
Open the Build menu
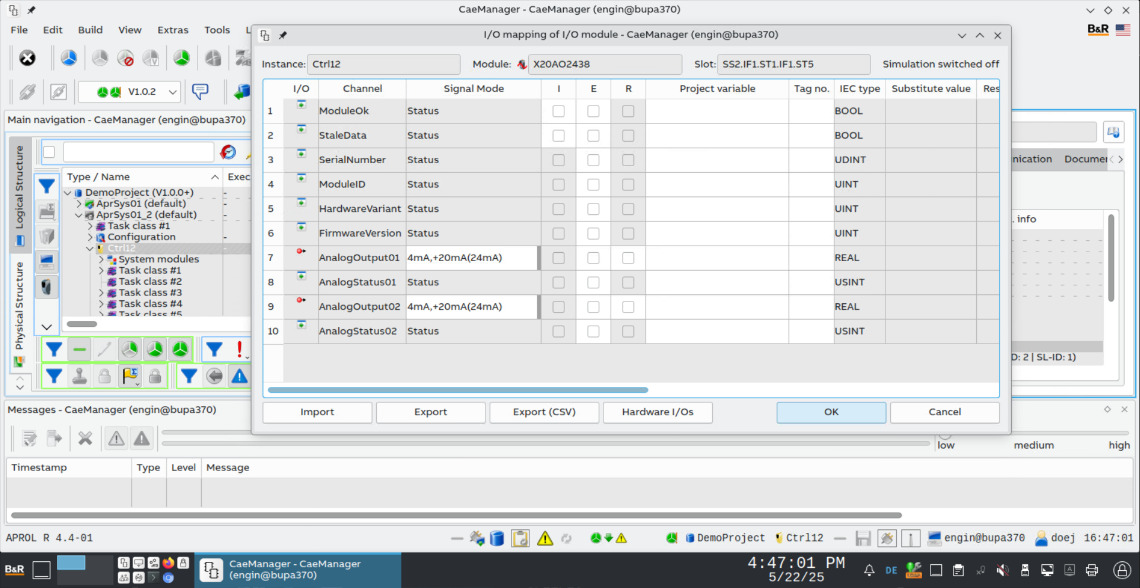(90, 30)
